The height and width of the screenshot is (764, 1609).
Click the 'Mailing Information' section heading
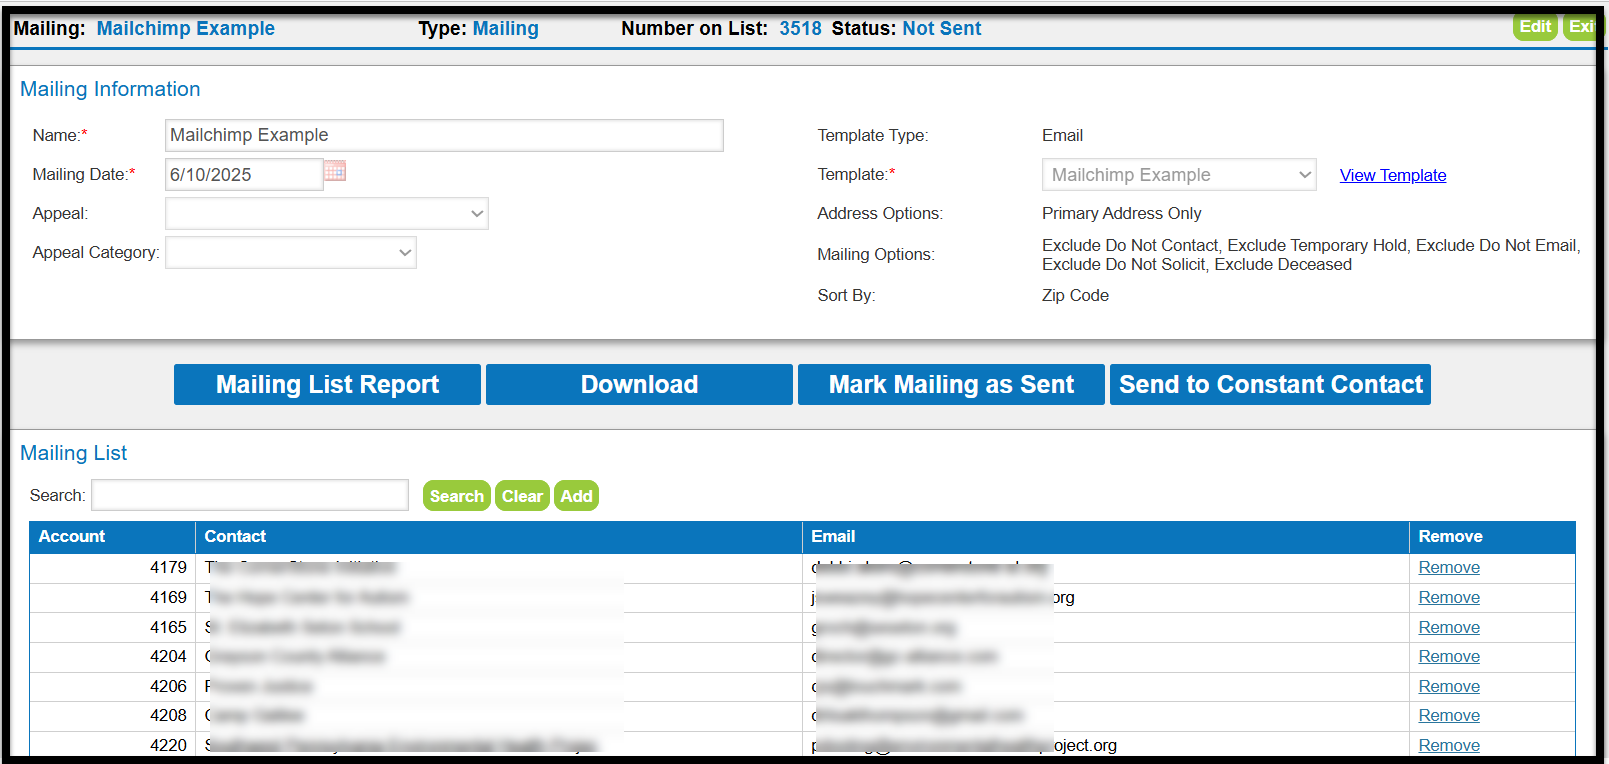point(110,89)
